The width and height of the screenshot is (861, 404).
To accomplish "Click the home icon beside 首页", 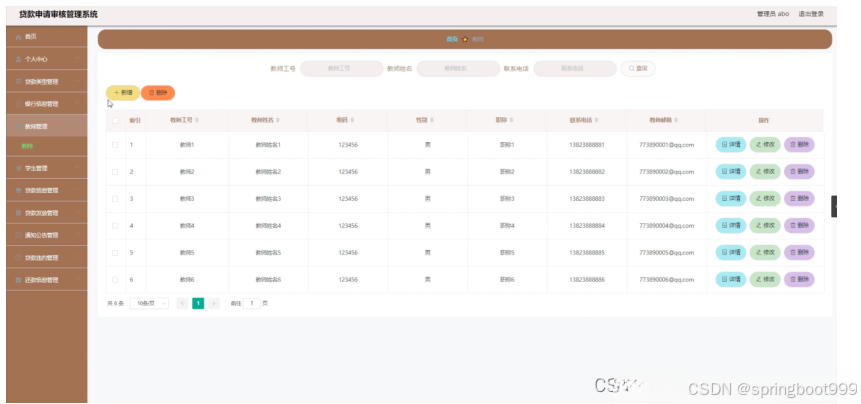I will point(18,37).
